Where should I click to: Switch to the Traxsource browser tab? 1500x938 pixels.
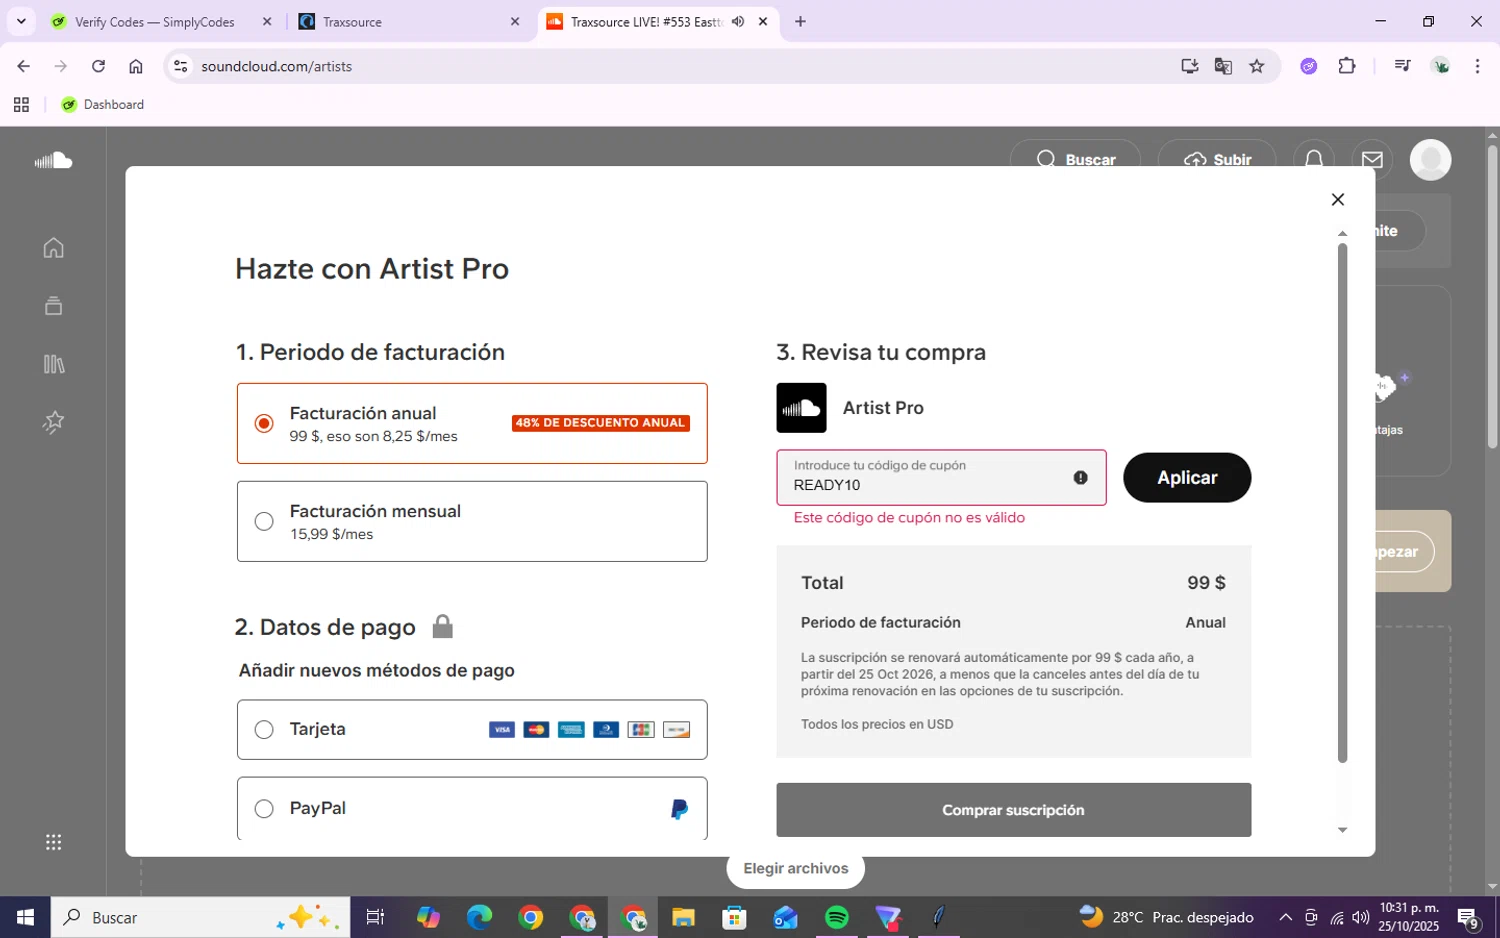point(411,22)
